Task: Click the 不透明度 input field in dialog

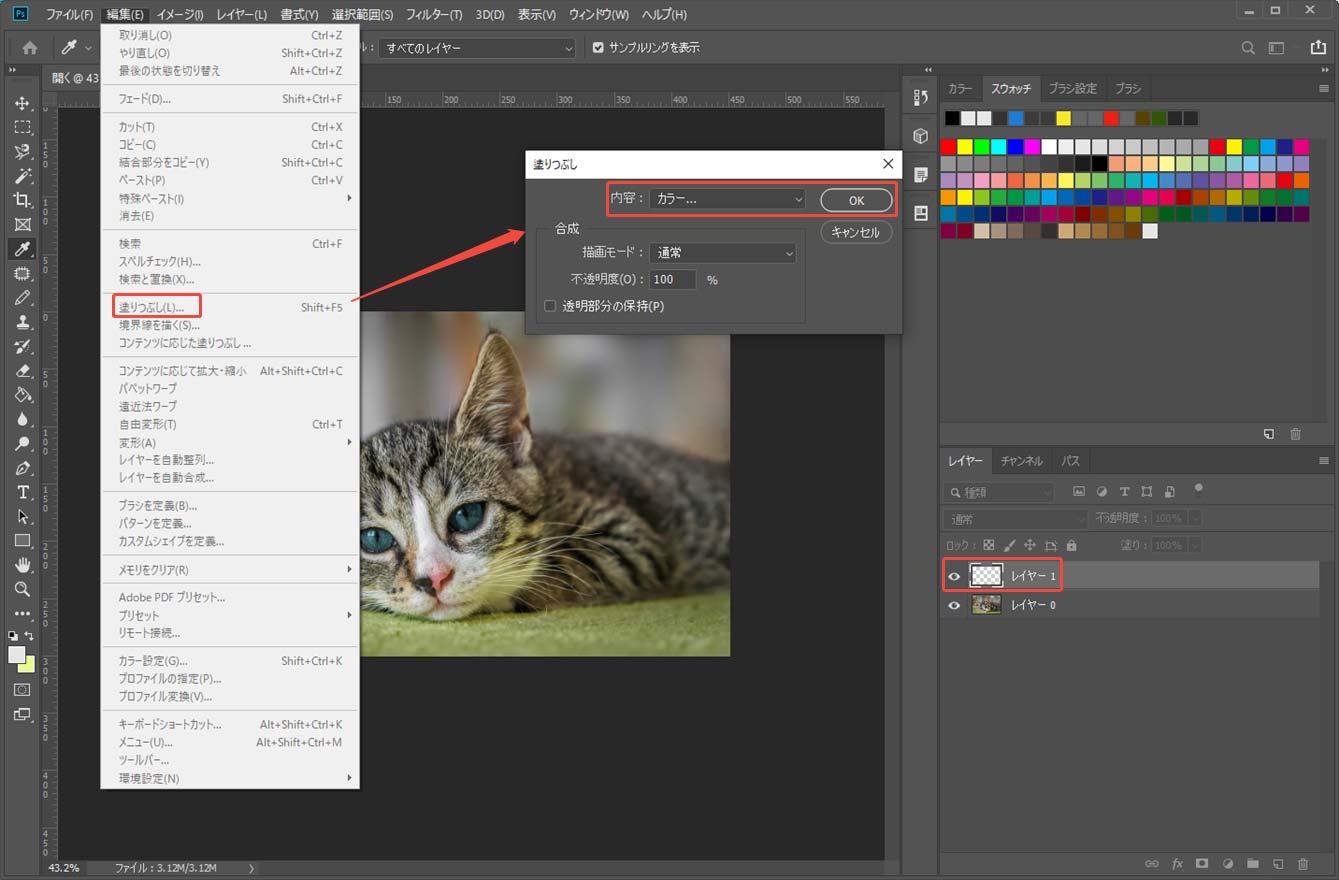Action: point(672,280)
